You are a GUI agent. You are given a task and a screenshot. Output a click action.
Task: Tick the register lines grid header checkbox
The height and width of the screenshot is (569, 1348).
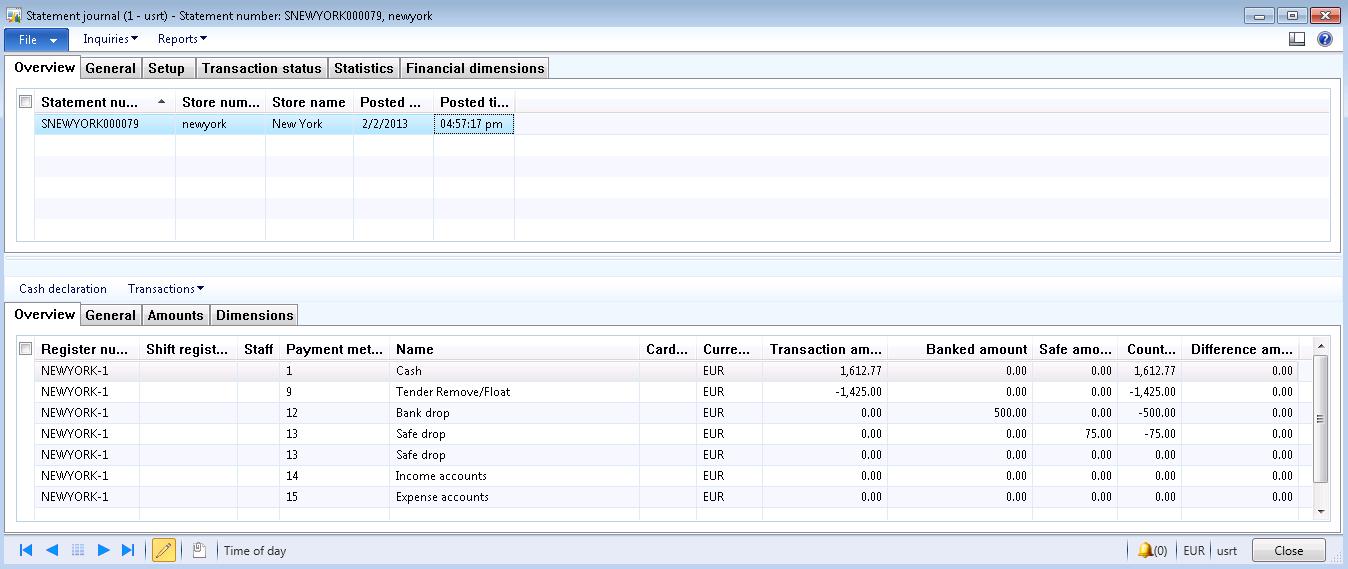coord(26,349)
